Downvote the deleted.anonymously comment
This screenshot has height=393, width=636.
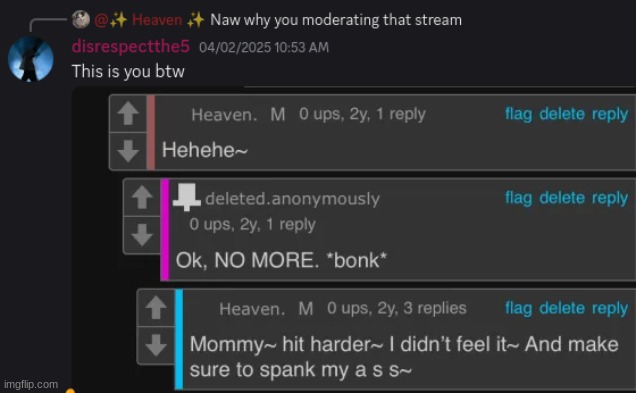pos(142,235)
